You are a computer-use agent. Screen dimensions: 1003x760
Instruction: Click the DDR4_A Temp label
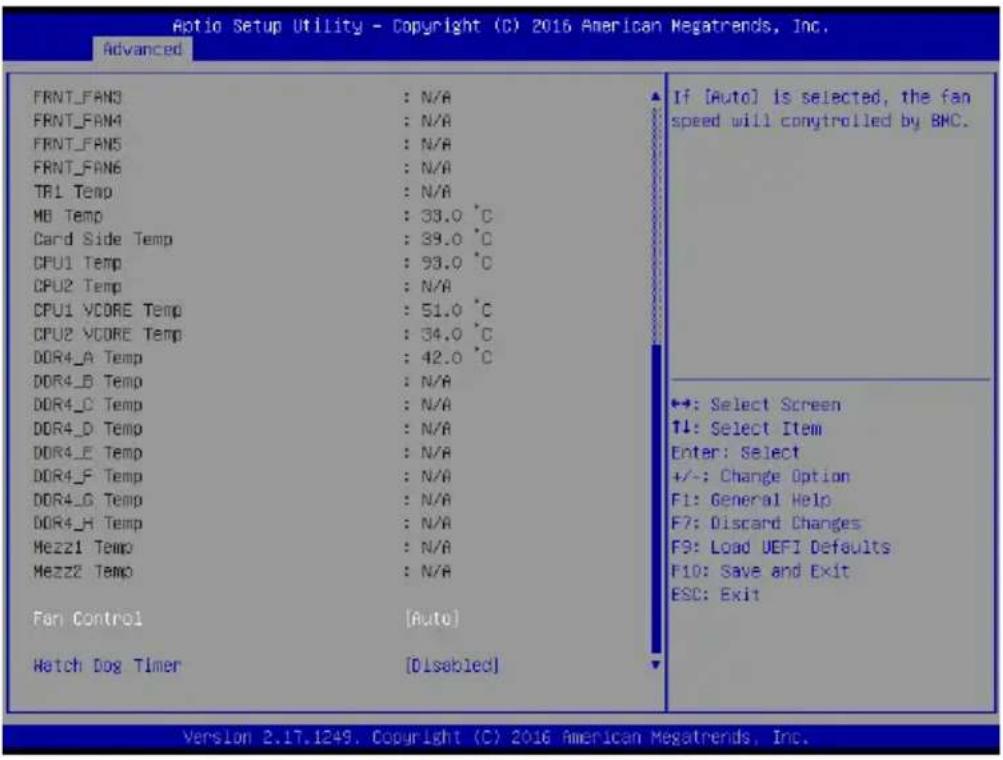[88, 358]
